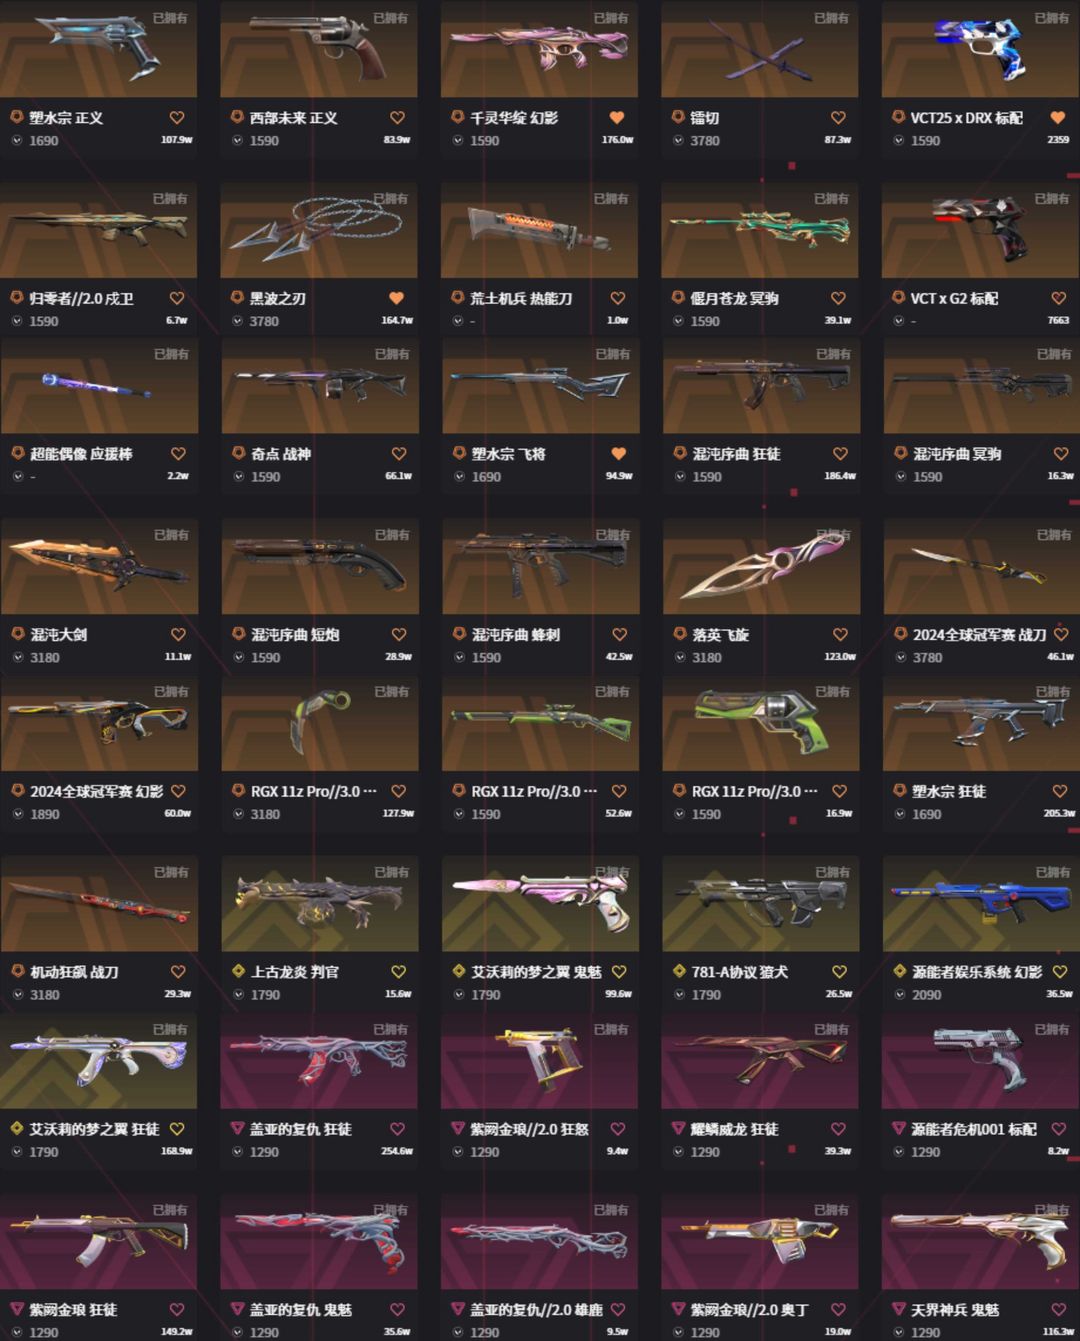The width and height of the screenshot is (1080, 1341).
Task: Click 紫阙金琅//2.0 奥丁 skin name
Action: (x=749, y=1309)
